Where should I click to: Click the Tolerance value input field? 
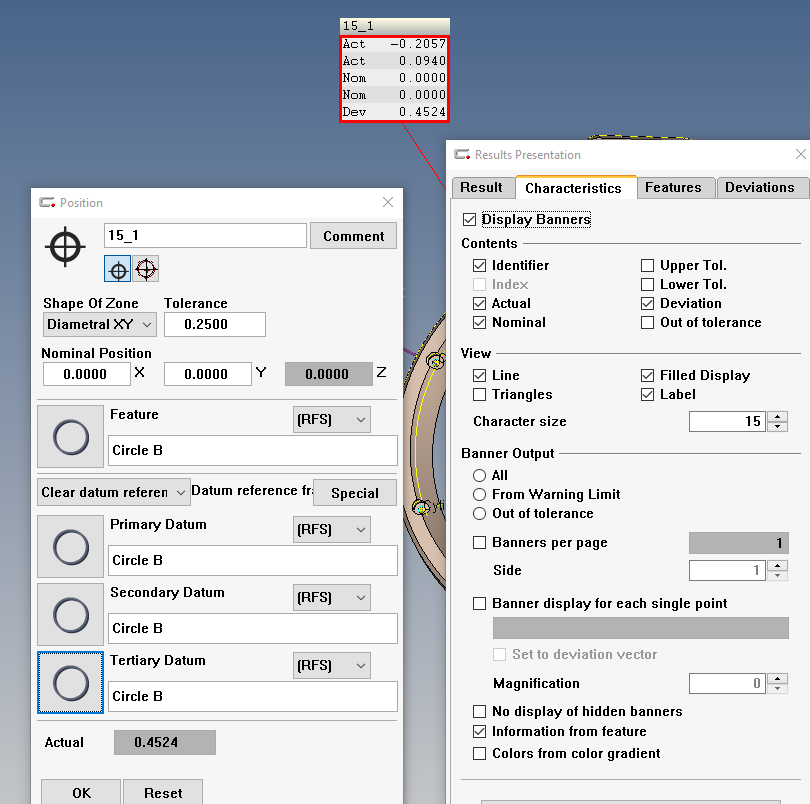[214, 324]
